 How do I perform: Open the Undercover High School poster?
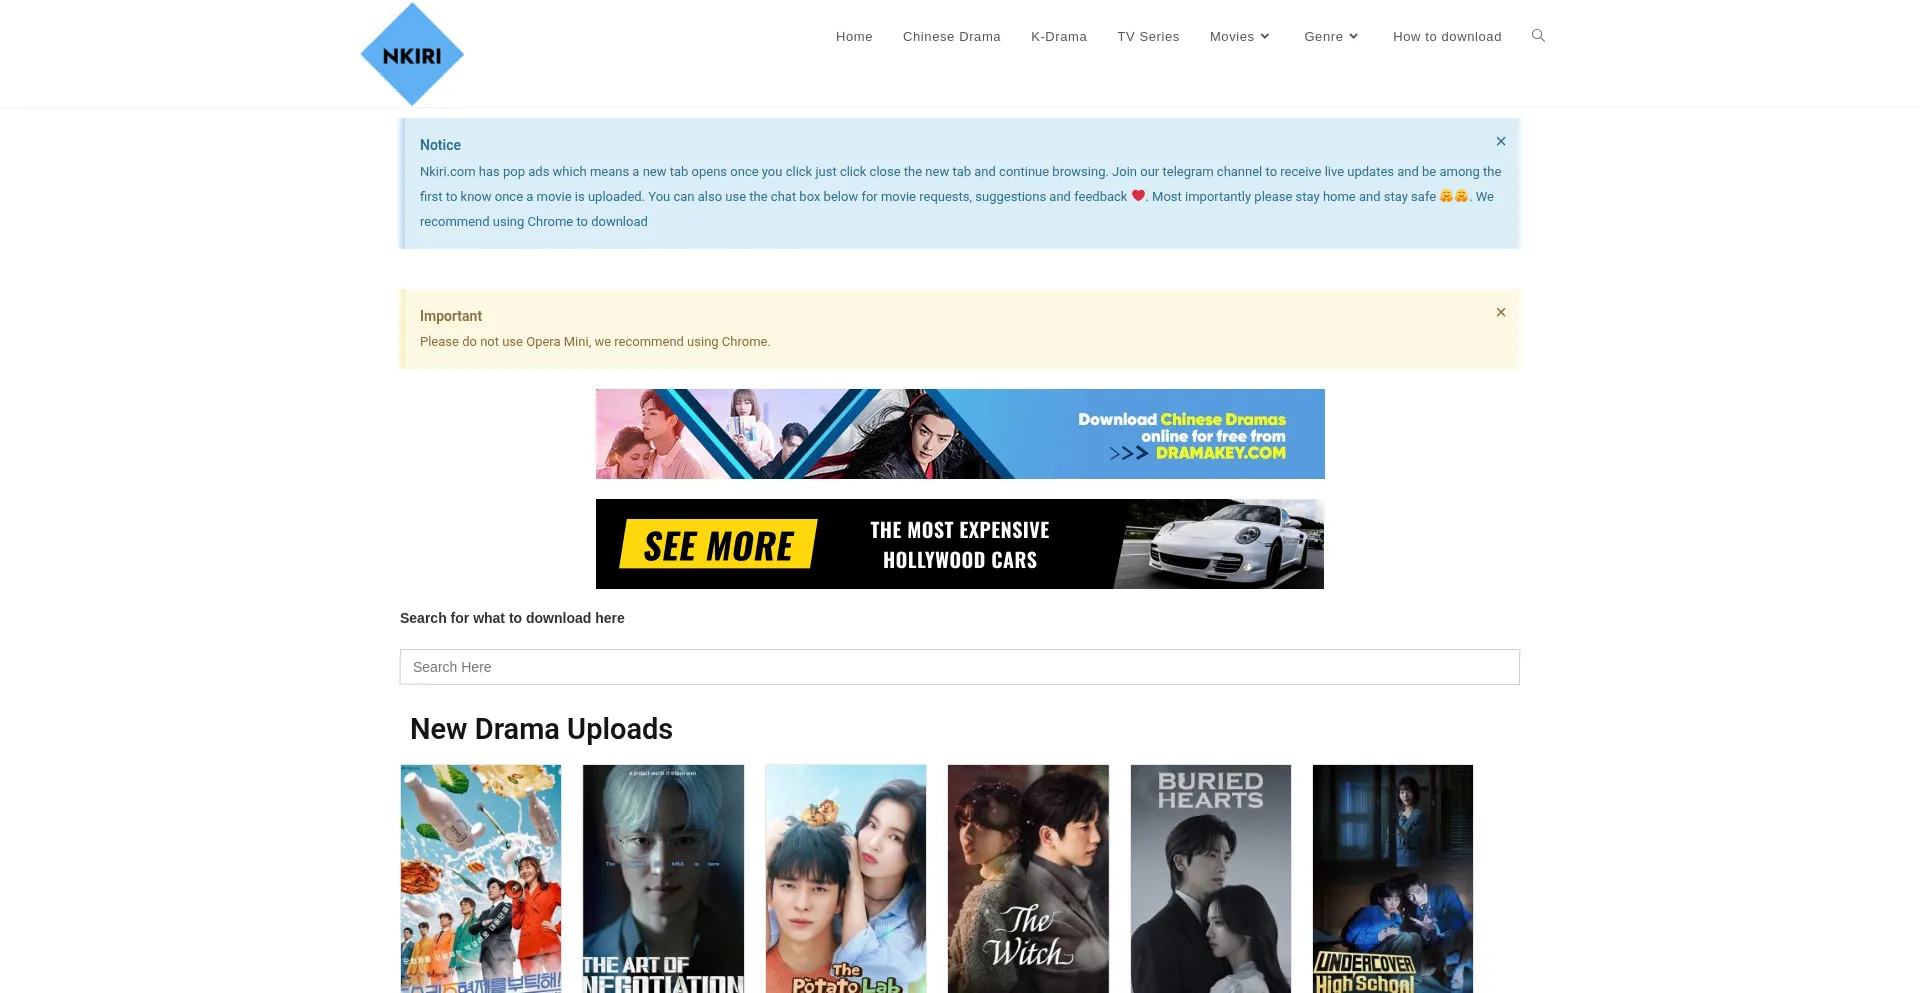[x=1393, y=879]
